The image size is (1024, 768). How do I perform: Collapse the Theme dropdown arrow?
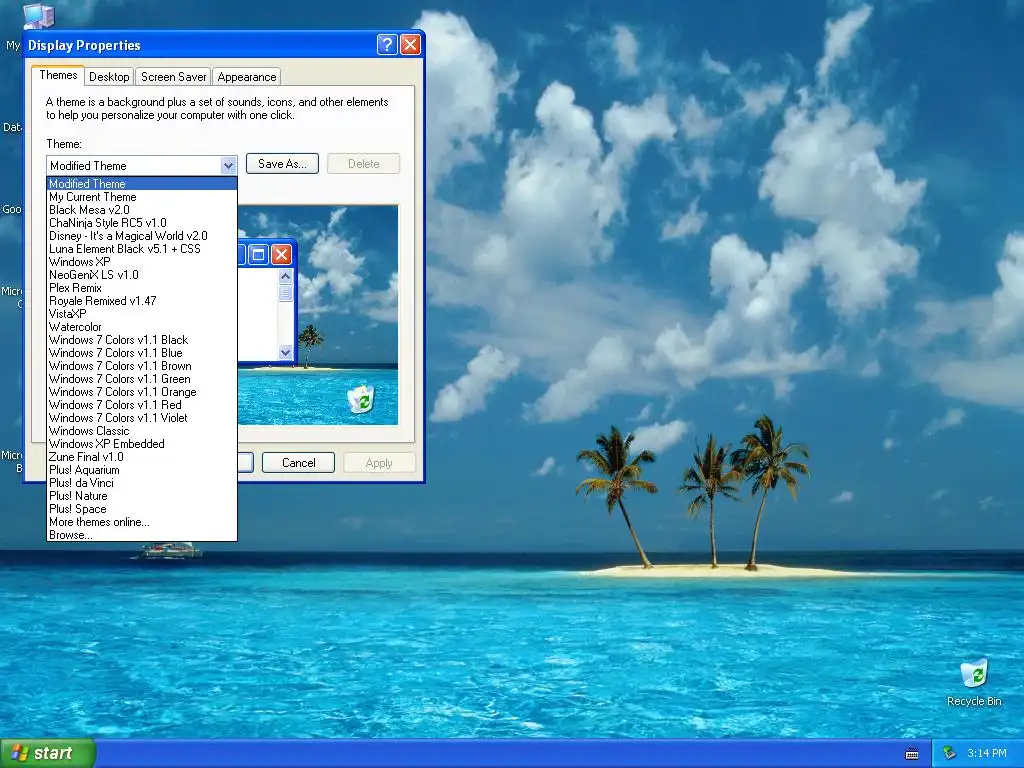[228, 165]
